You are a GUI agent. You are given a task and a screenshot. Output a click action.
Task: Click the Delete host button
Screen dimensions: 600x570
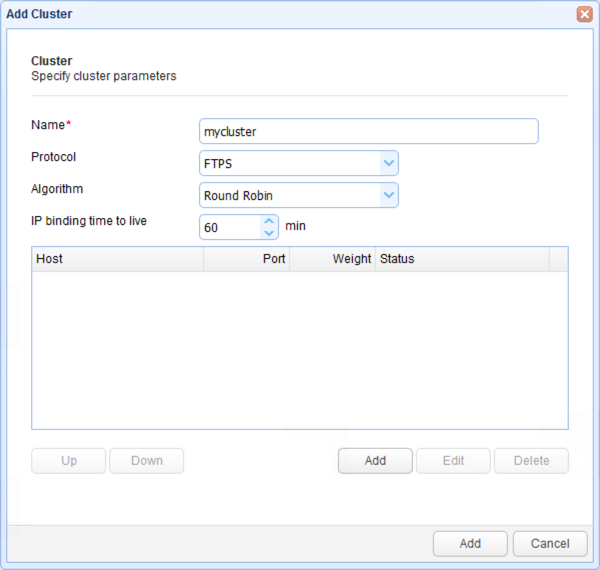coord(531,461)
